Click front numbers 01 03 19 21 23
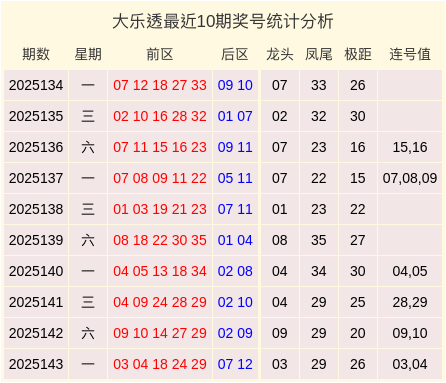Viewport: 446px width, 383px height. point(160,209)
